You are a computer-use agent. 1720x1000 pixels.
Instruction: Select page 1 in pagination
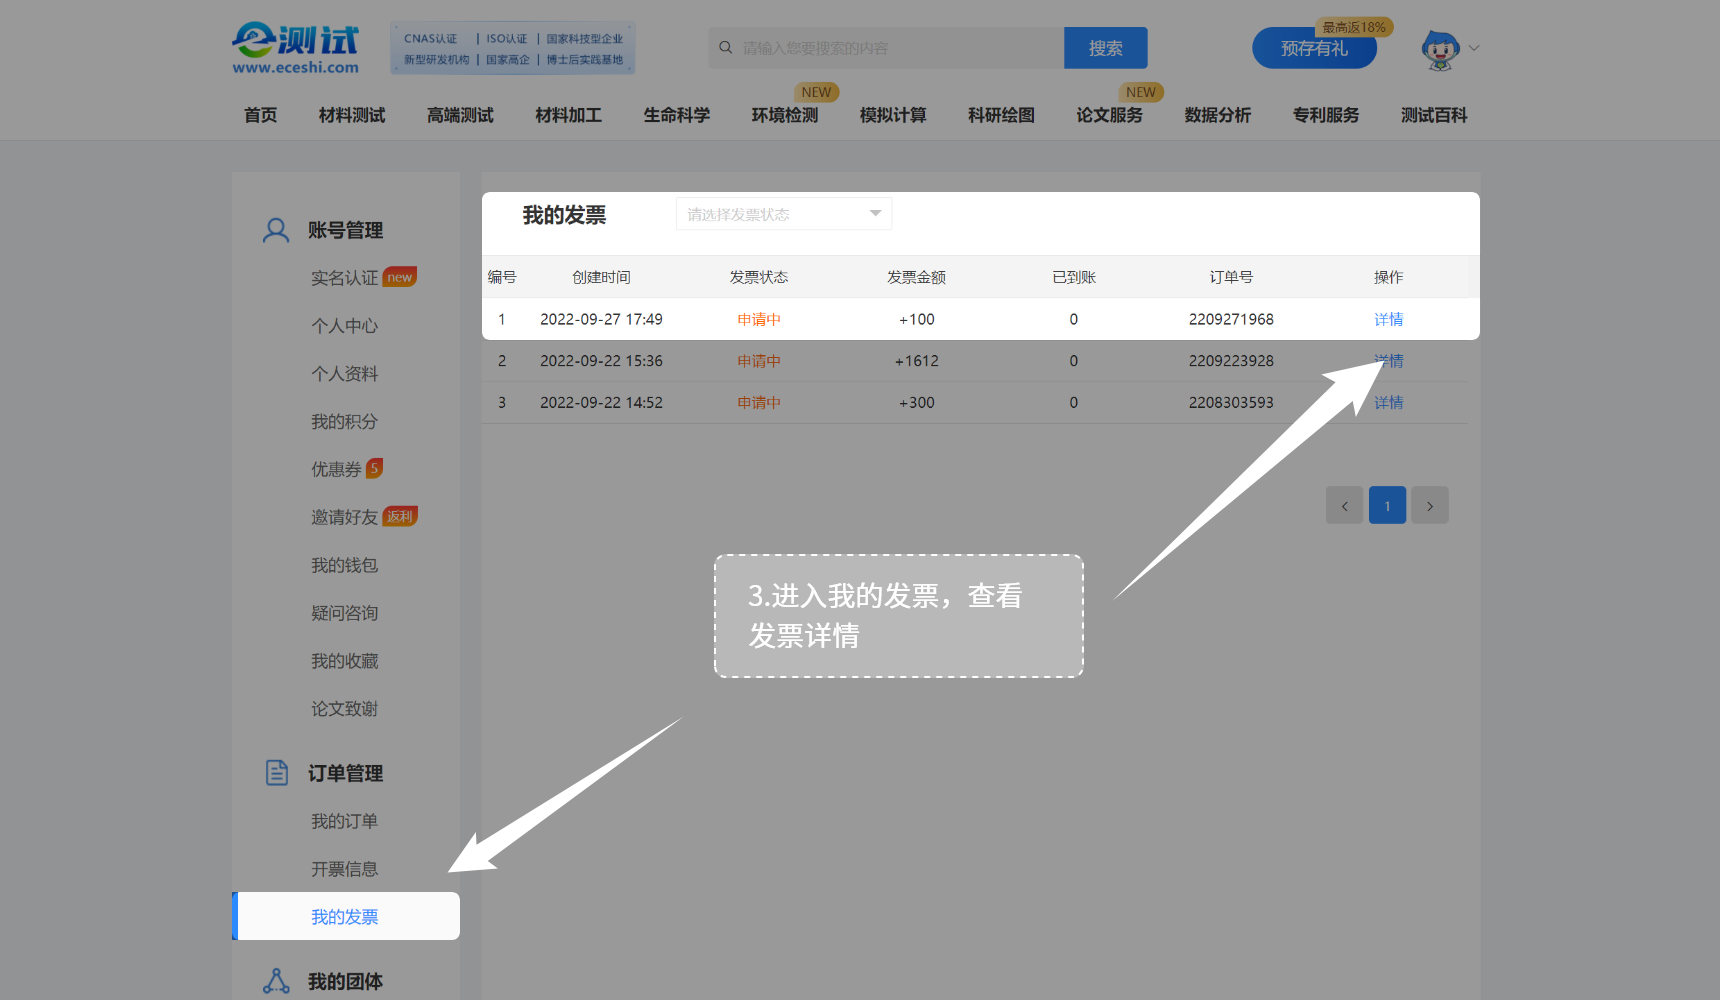pos(1387,506)
